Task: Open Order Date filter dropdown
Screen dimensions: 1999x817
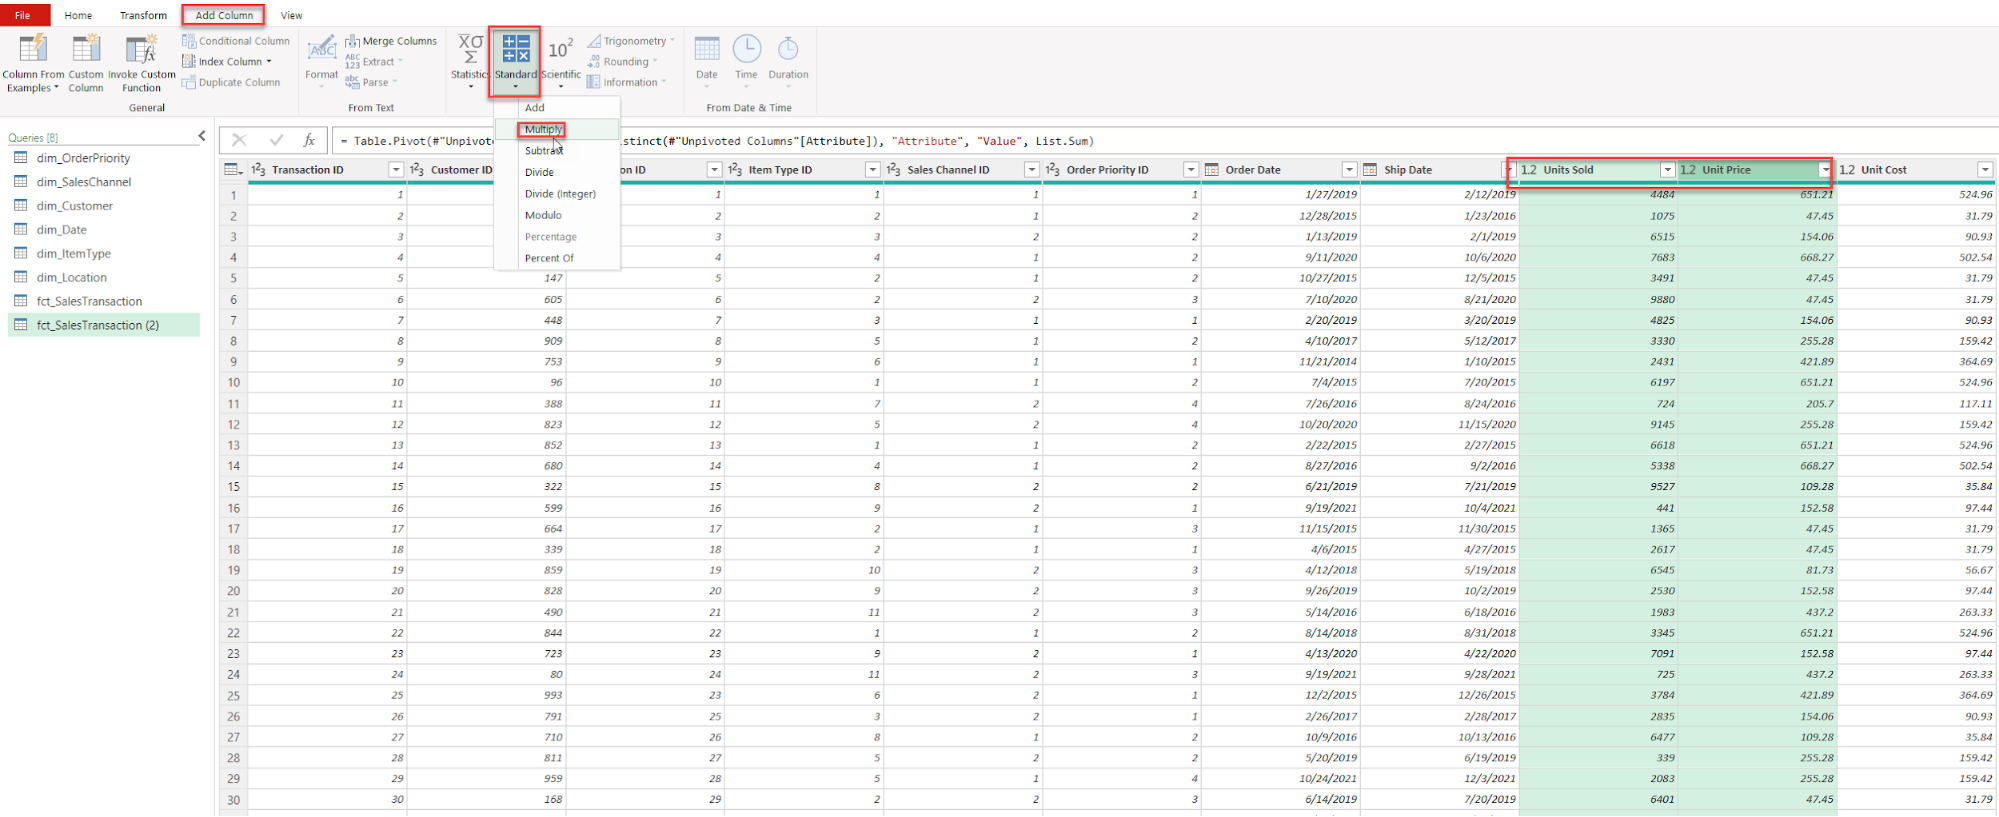Action: 1350,170
